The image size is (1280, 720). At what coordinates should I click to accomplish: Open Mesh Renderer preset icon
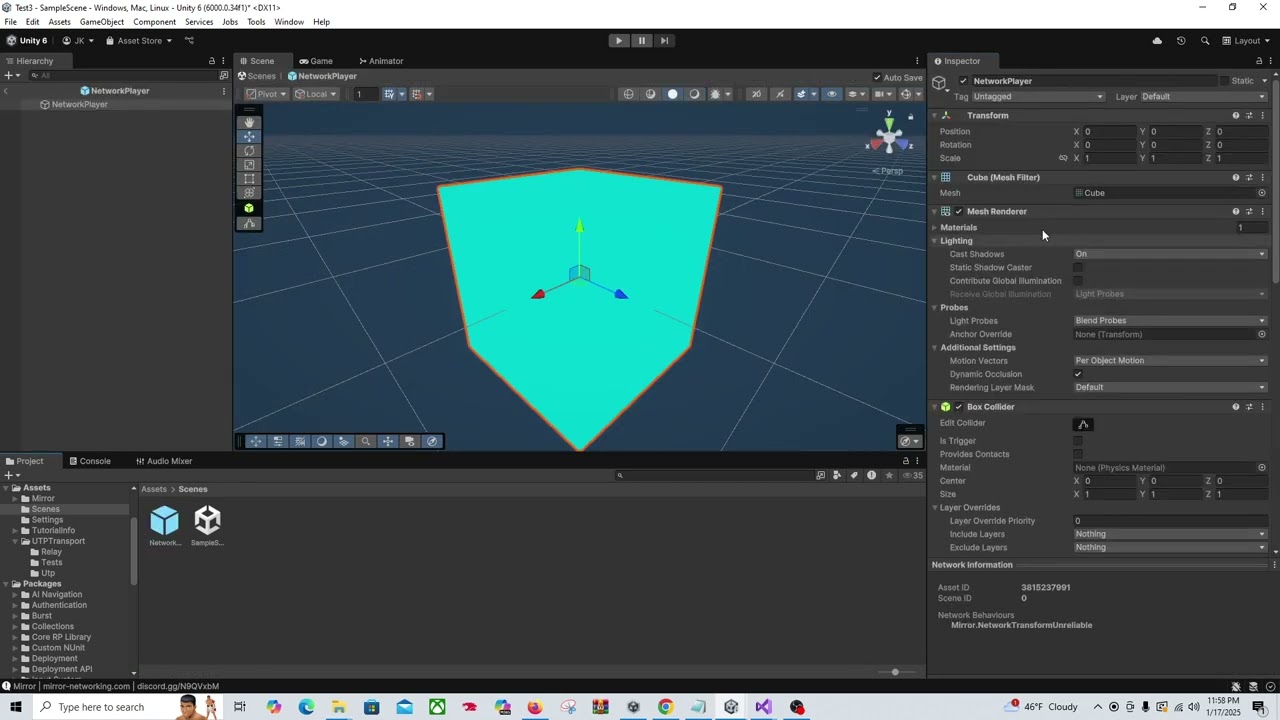point(1249,211)
